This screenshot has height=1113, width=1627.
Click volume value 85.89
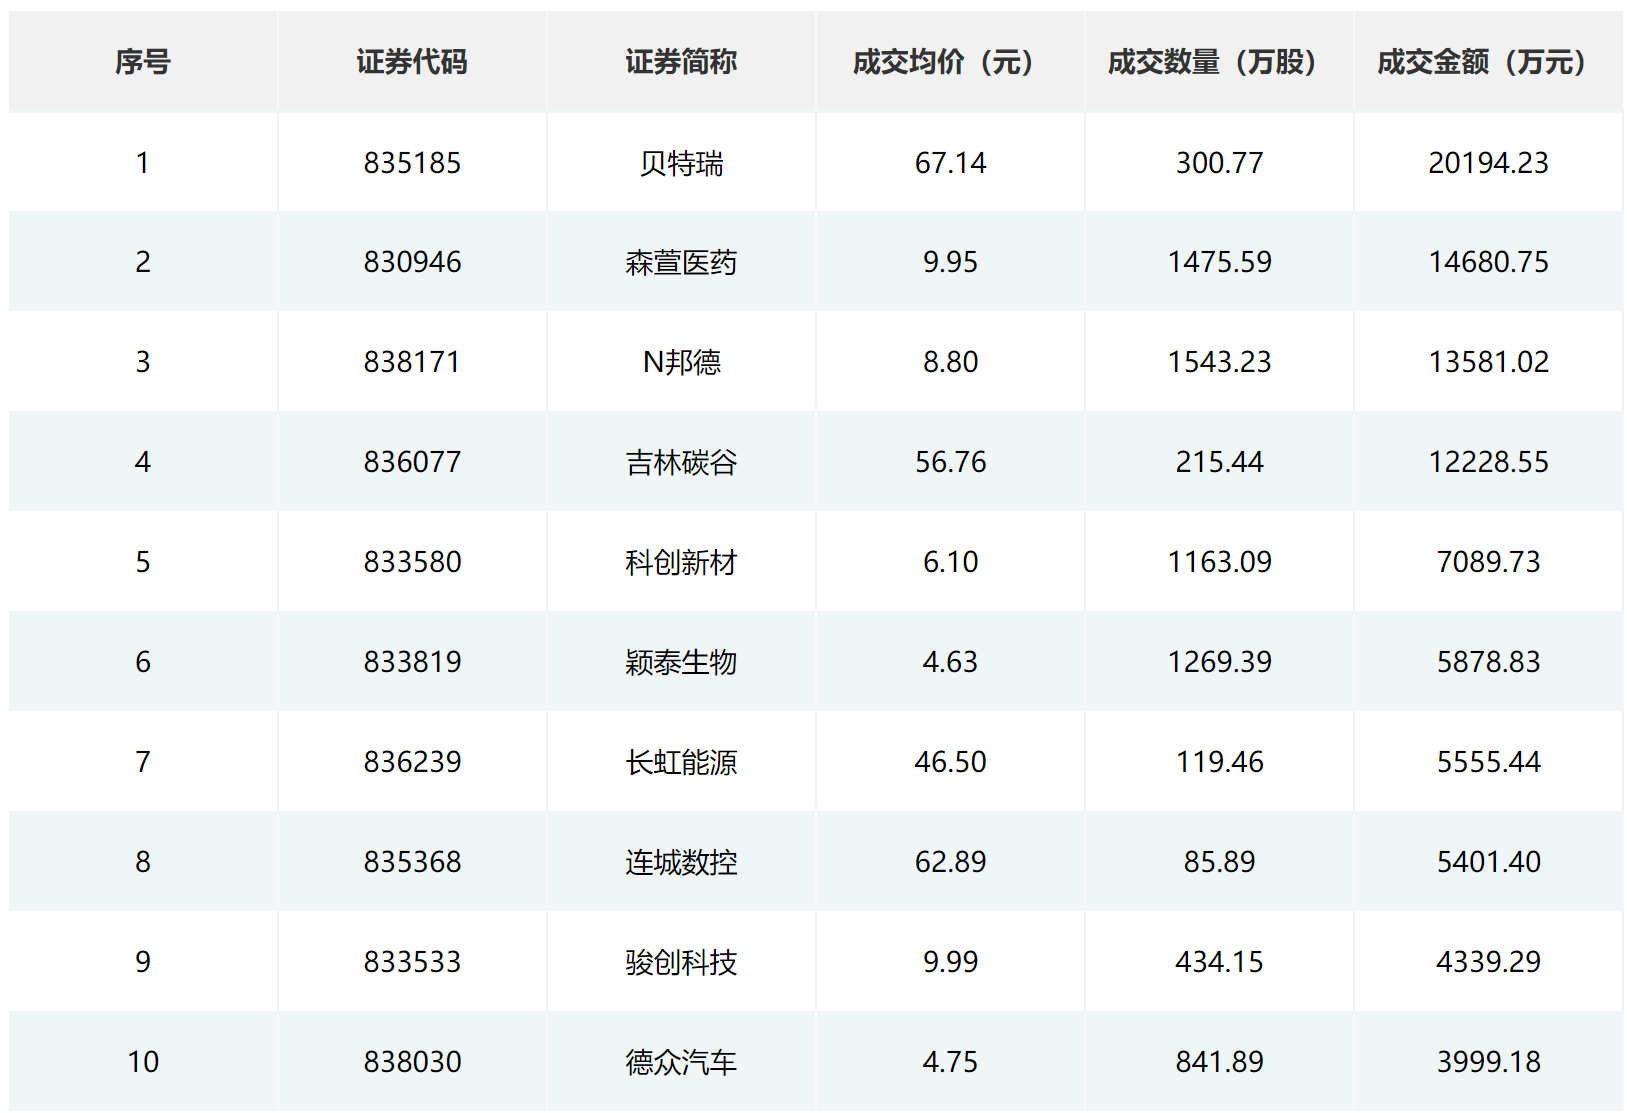pyautogui.click(x=1219, y=862)
